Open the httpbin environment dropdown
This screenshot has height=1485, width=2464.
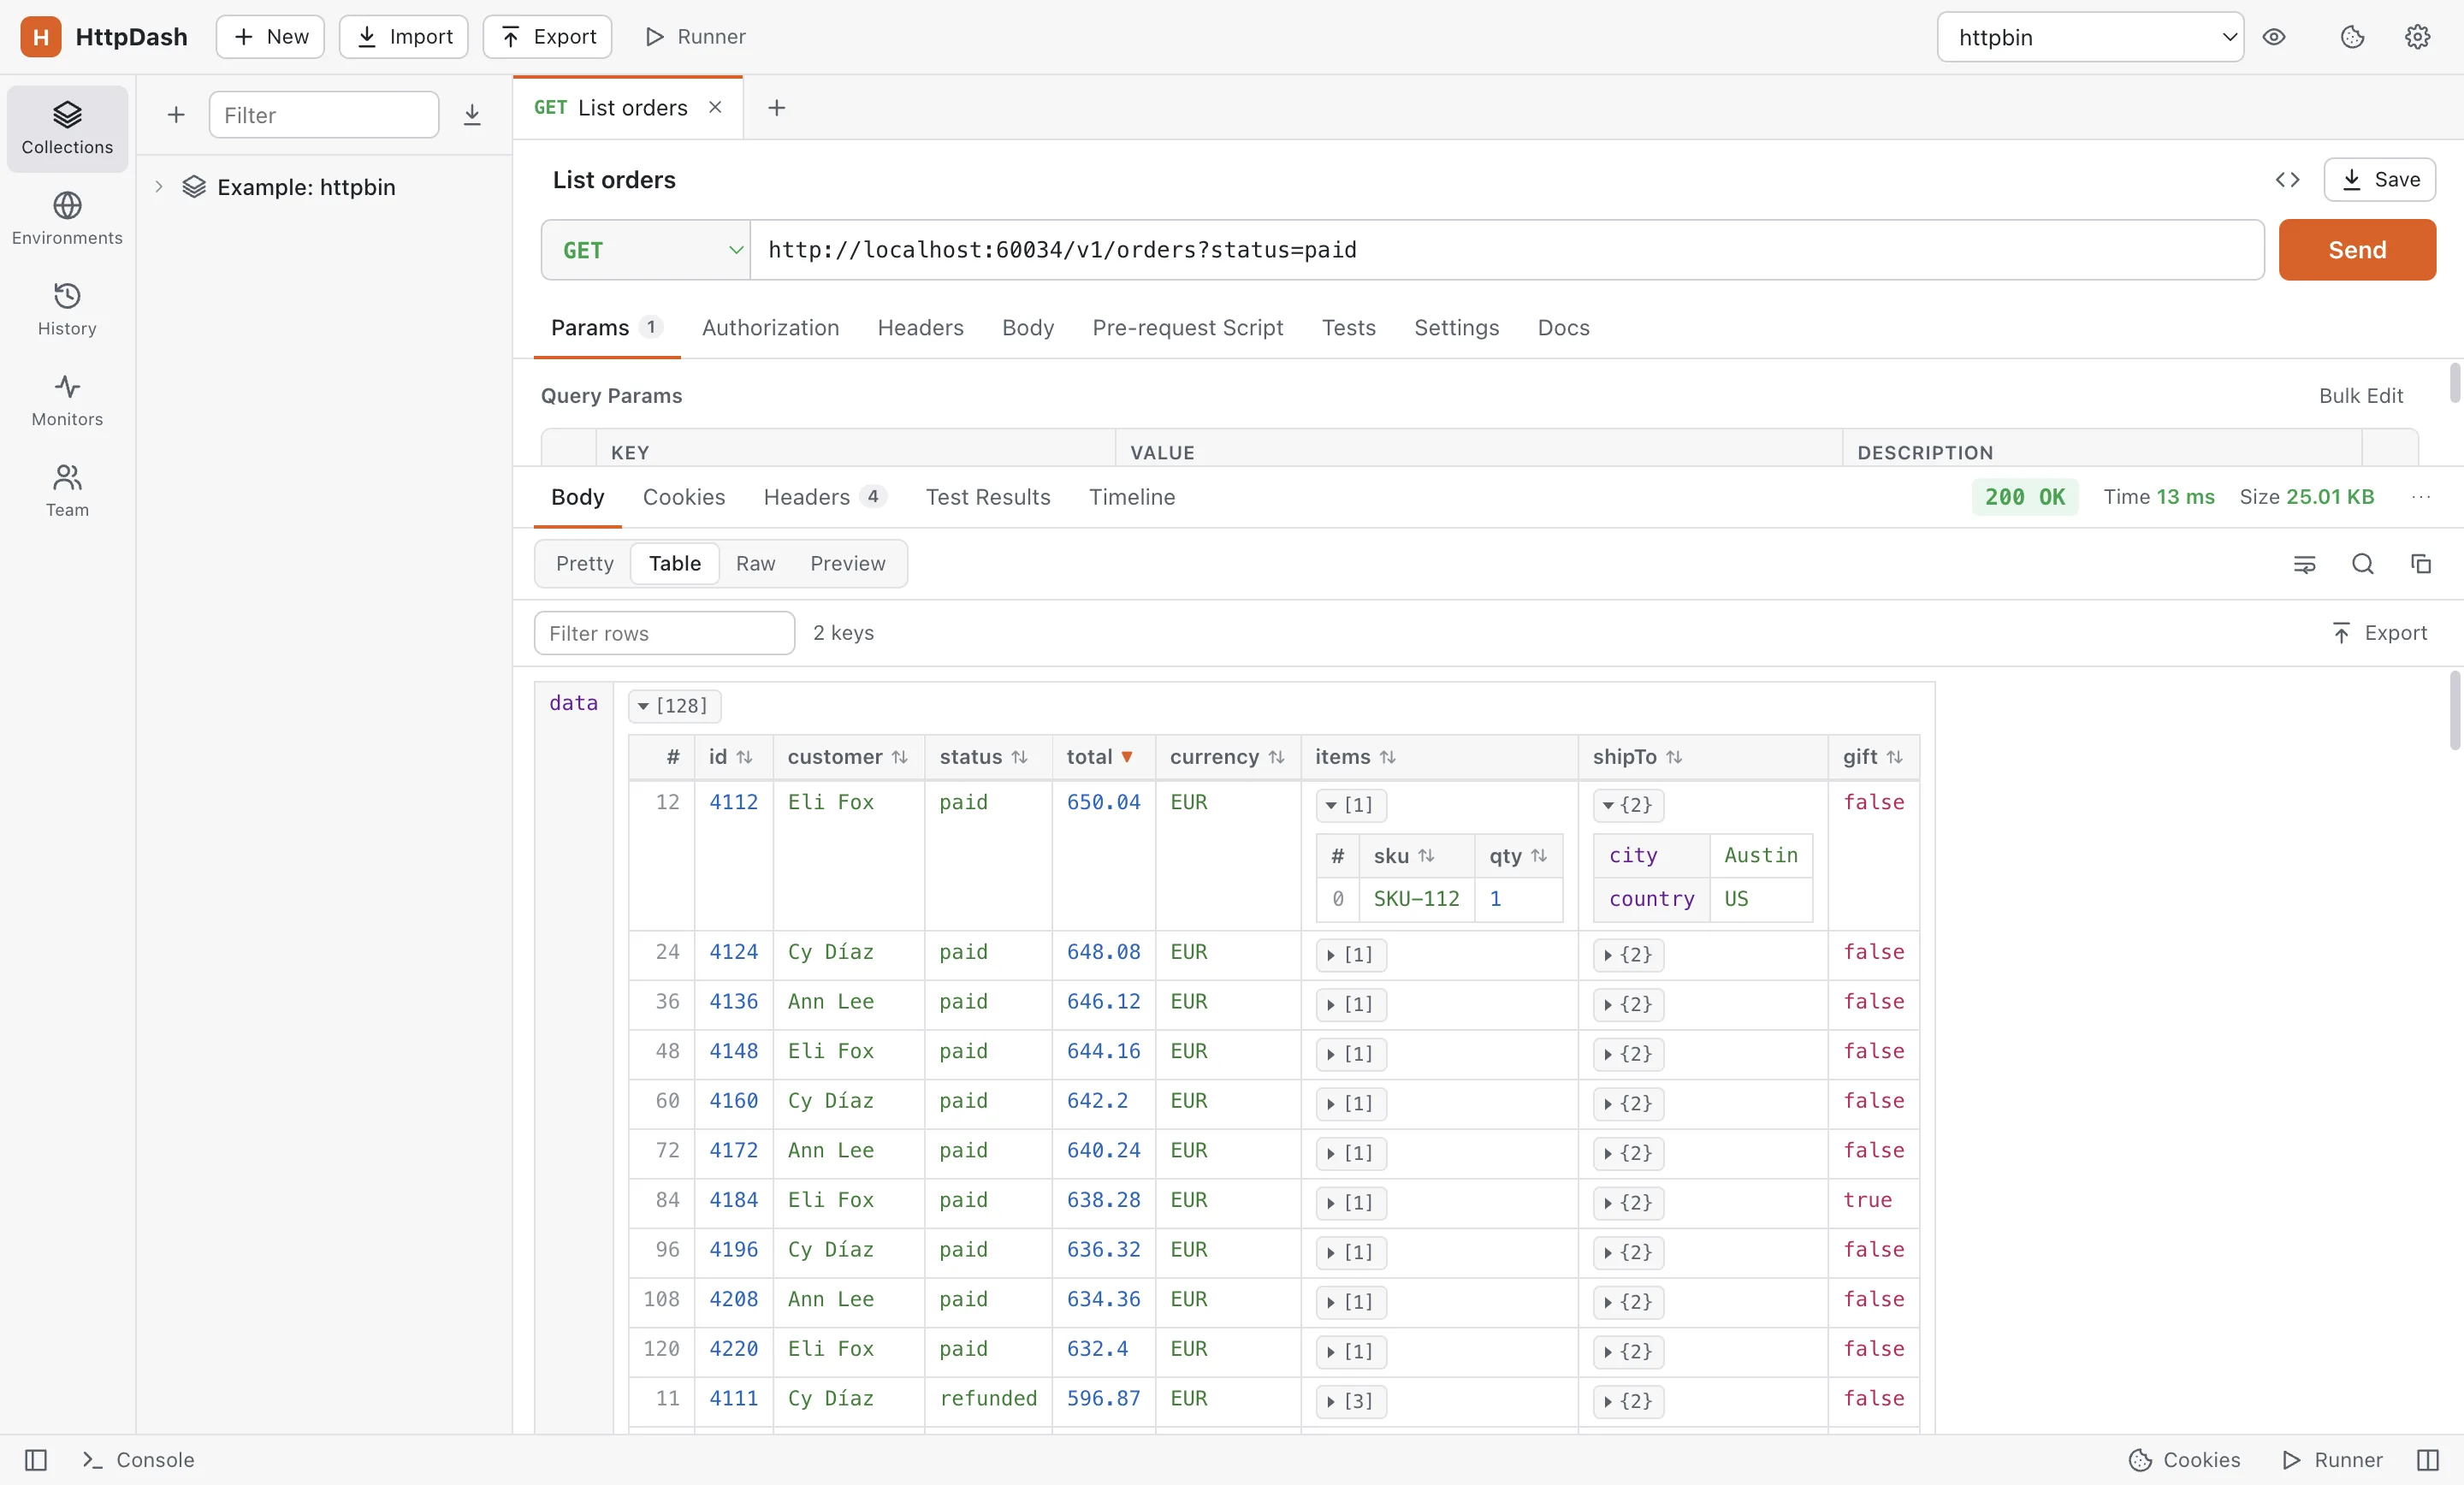pos(2090,37)
